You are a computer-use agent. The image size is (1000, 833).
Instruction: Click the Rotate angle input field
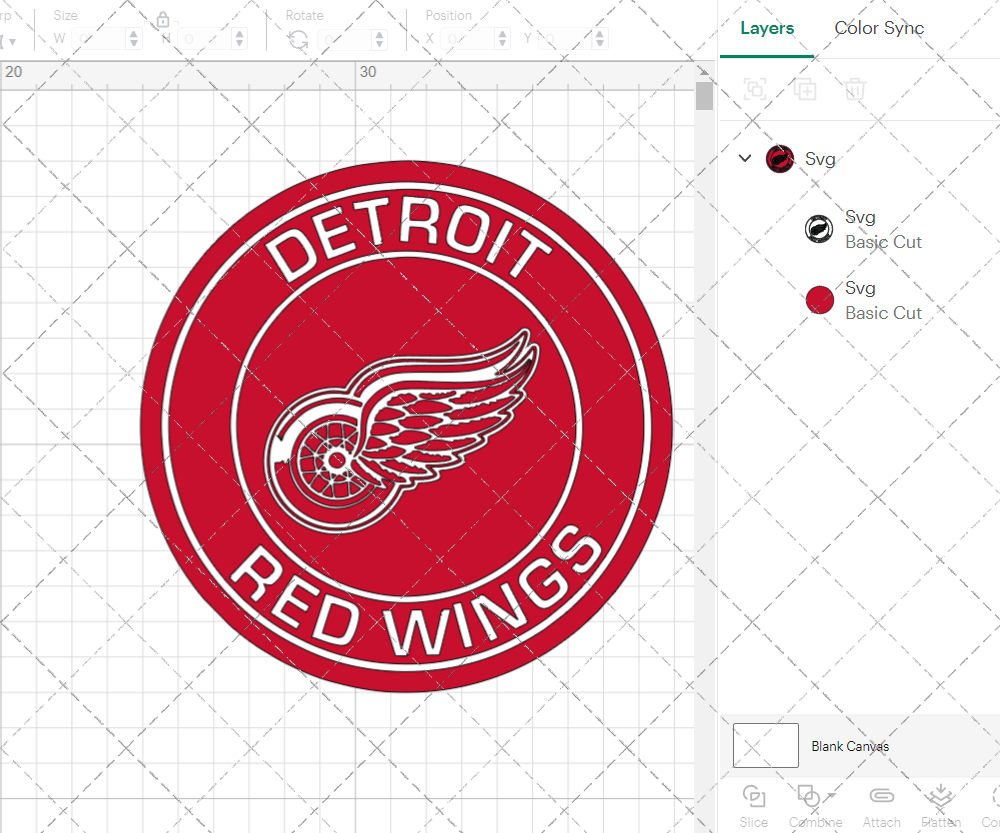[344, 39]
